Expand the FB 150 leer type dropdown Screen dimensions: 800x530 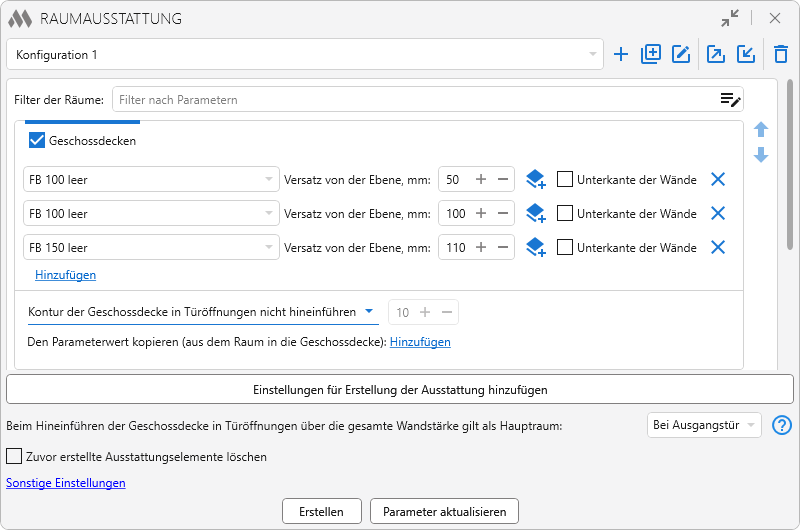click(268, 248)
